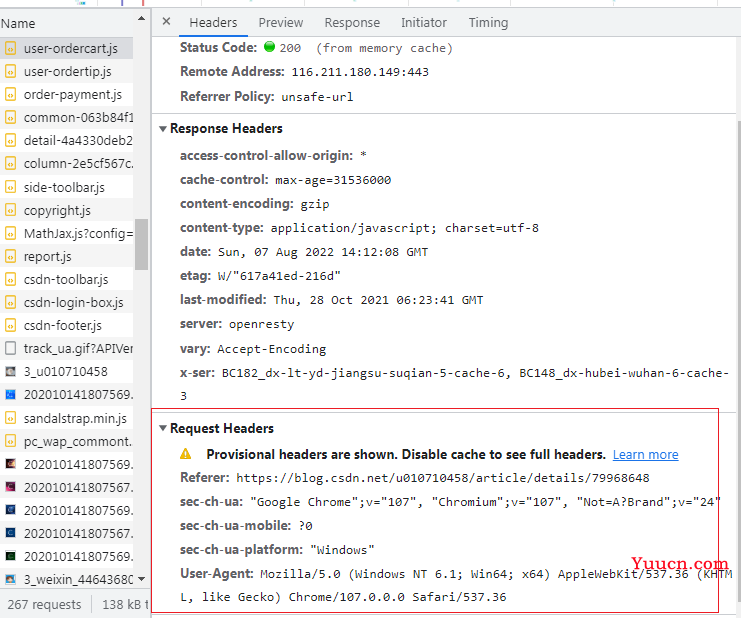This screenshot has height=618, width=741.
Task: Click the script icon beside user-ordercart.js
Action: click(10, 48)
